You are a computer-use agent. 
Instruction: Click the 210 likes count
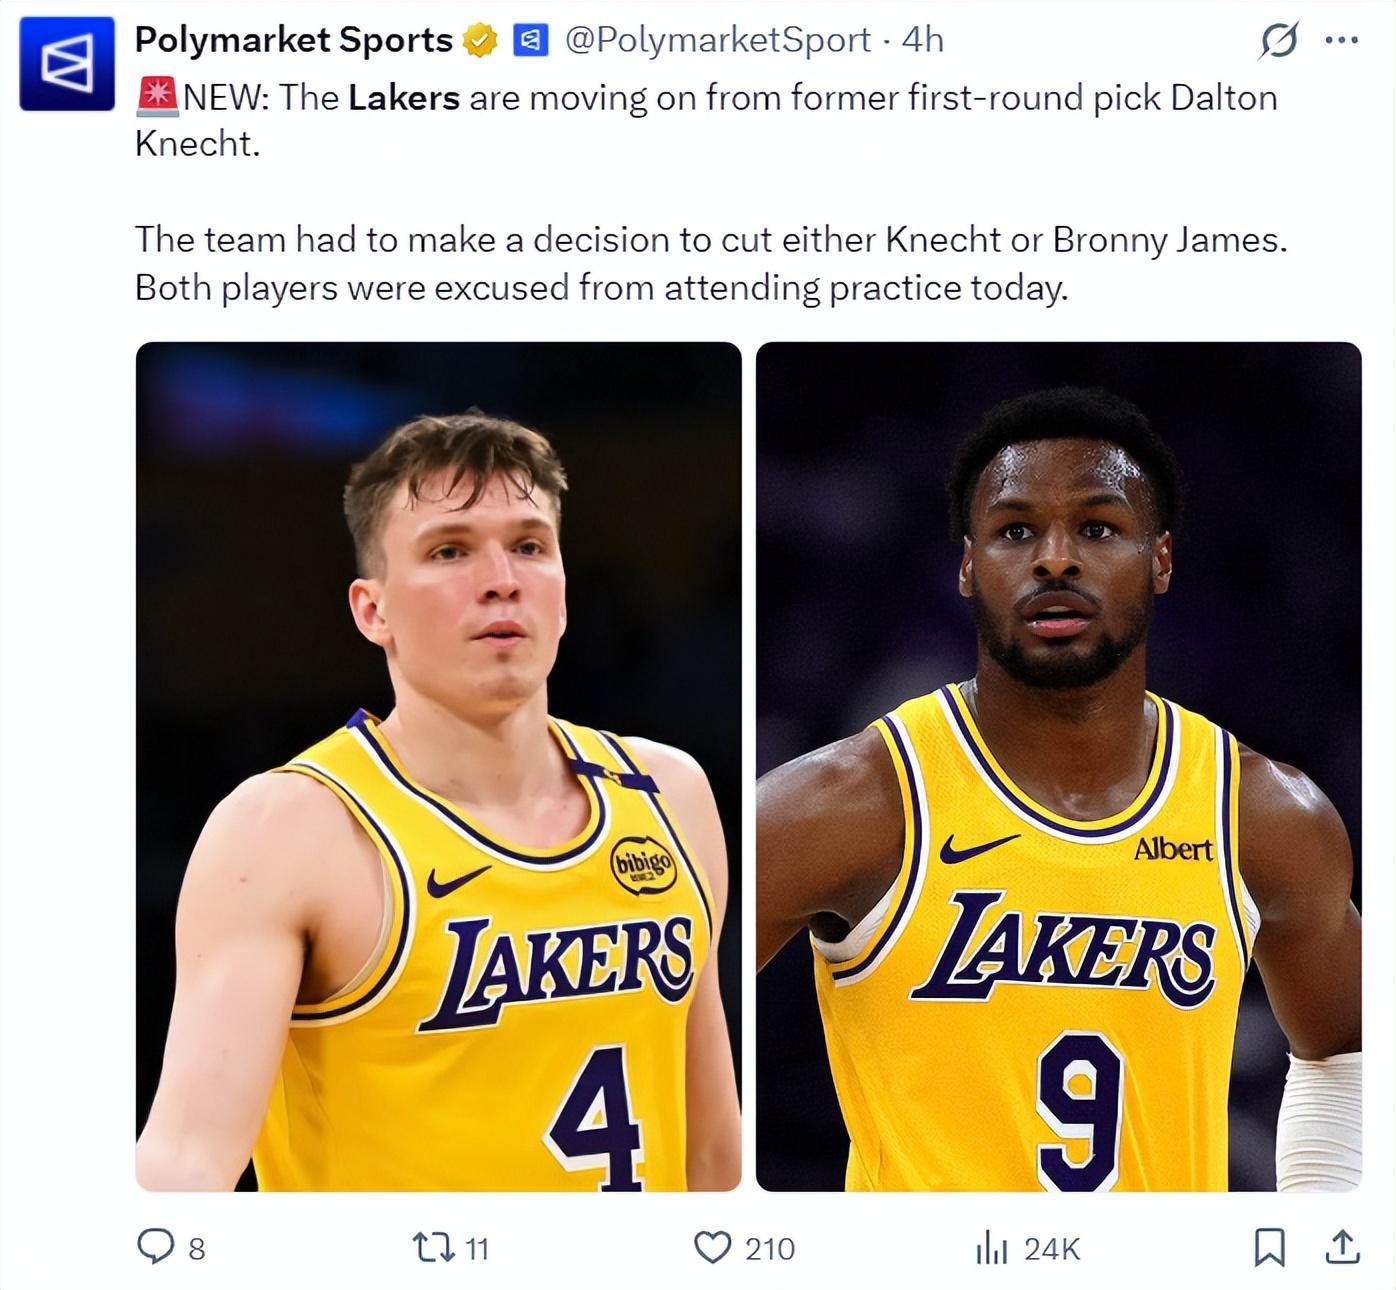coord(769,1249)
